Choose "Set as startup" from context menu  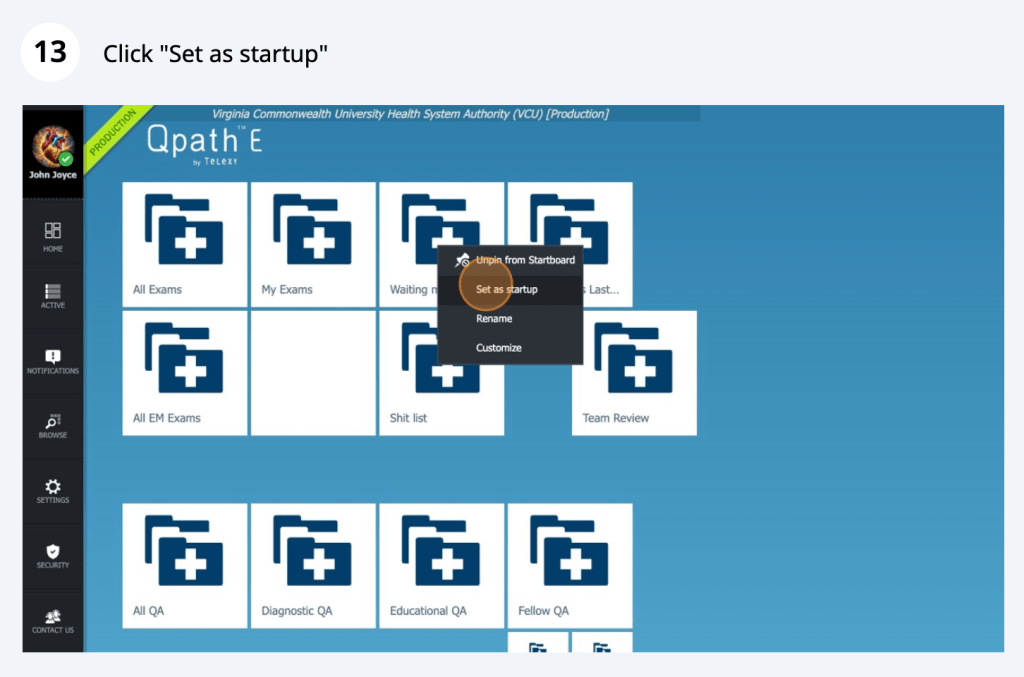click(x=506, y=290)
